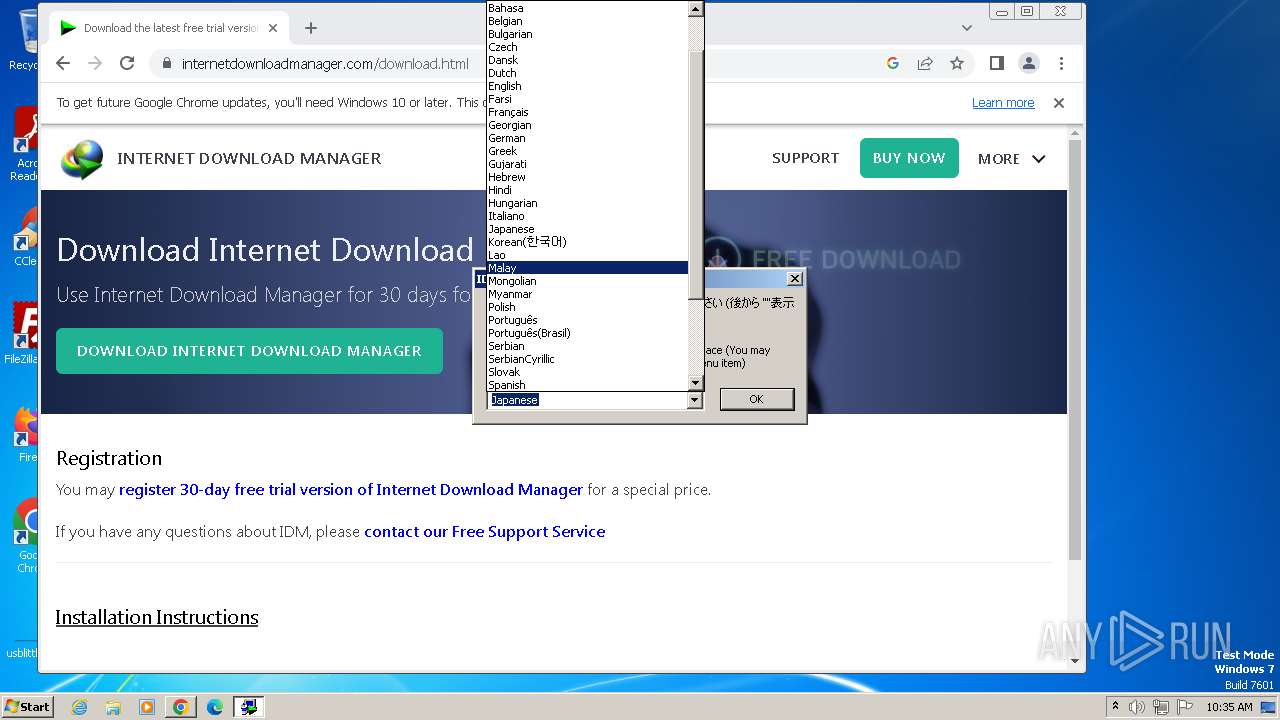Screen dimensions: 1280x720
Task: Open Chrome's three-dot menu
Action: [1061, 63]
